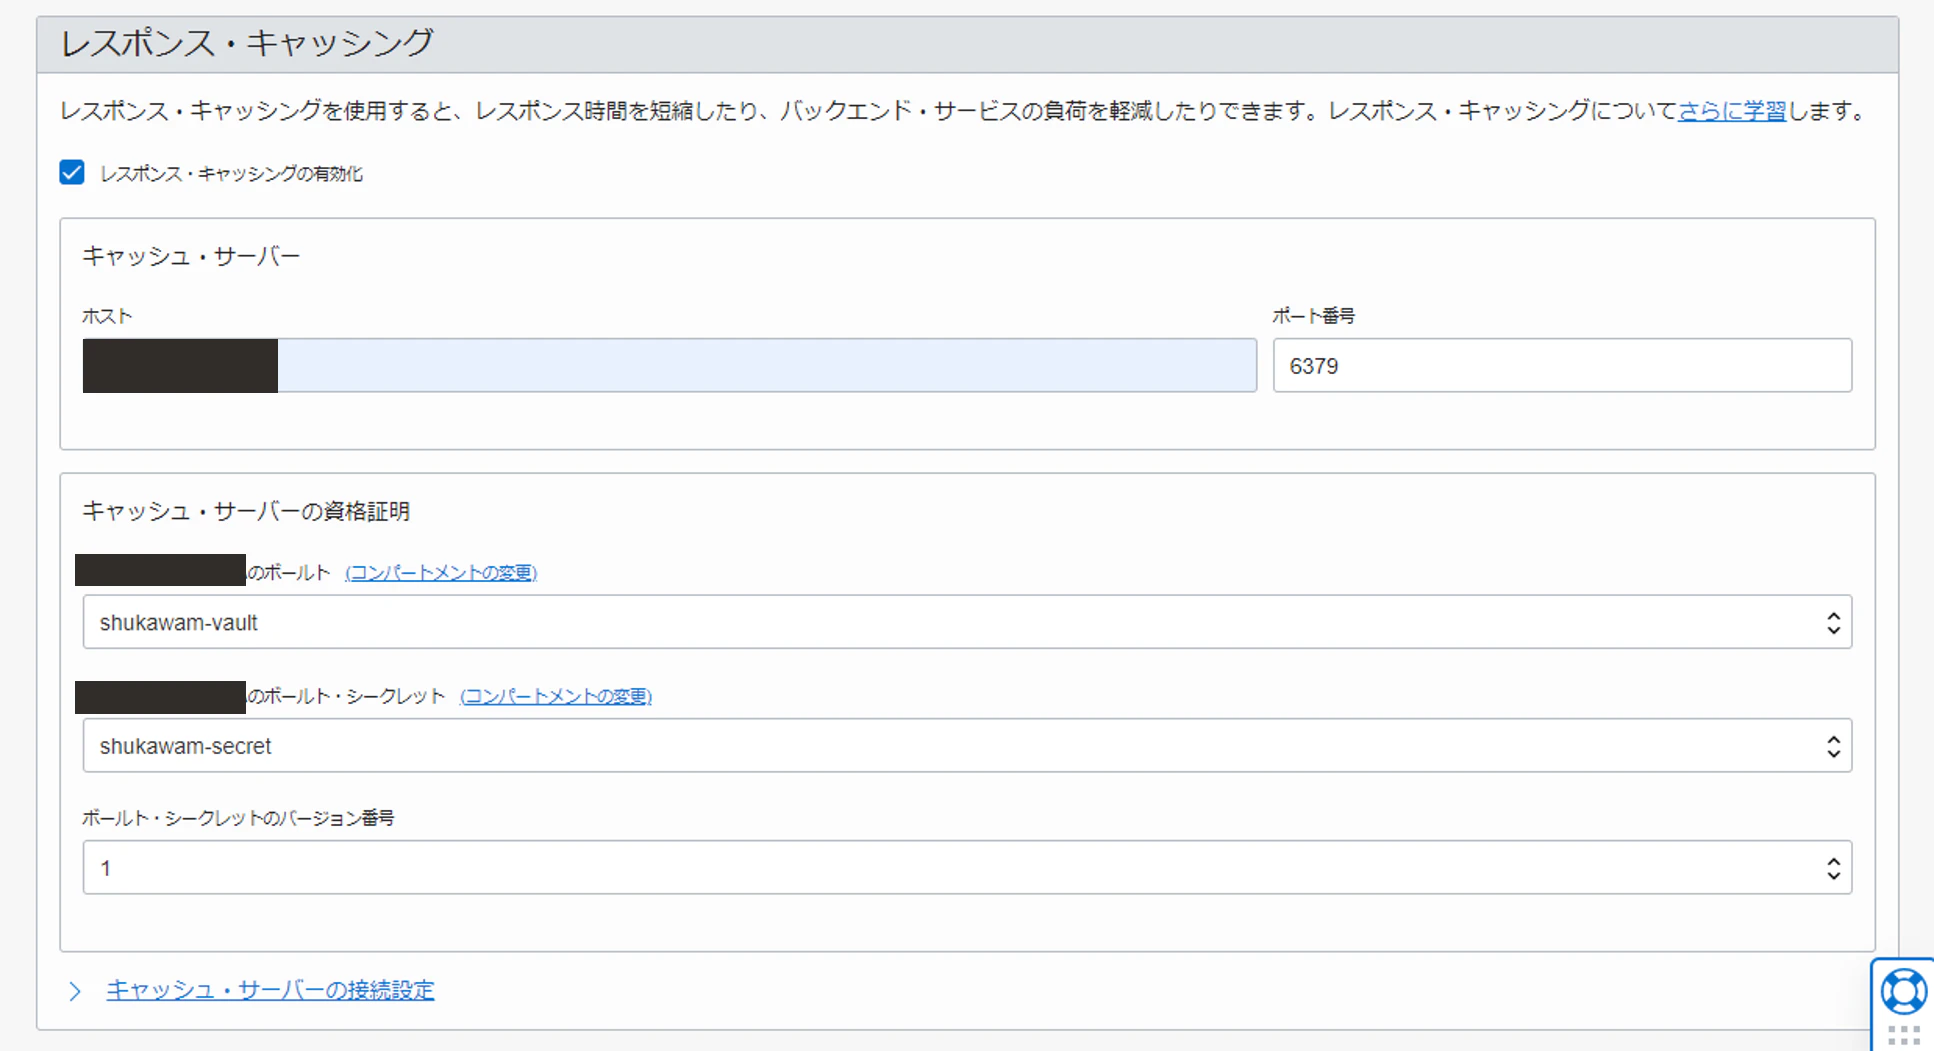Click the secret dropdown stepper arrows
1934x1051 pixels.
(x=1833, y=745)
